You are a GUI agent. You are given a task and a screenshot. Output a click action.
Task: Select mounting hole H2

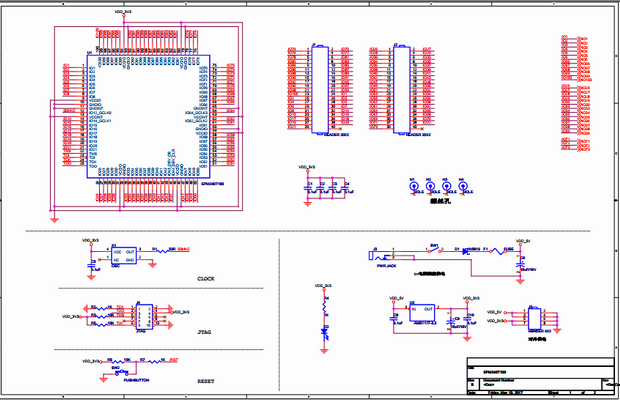pos(430,186)
